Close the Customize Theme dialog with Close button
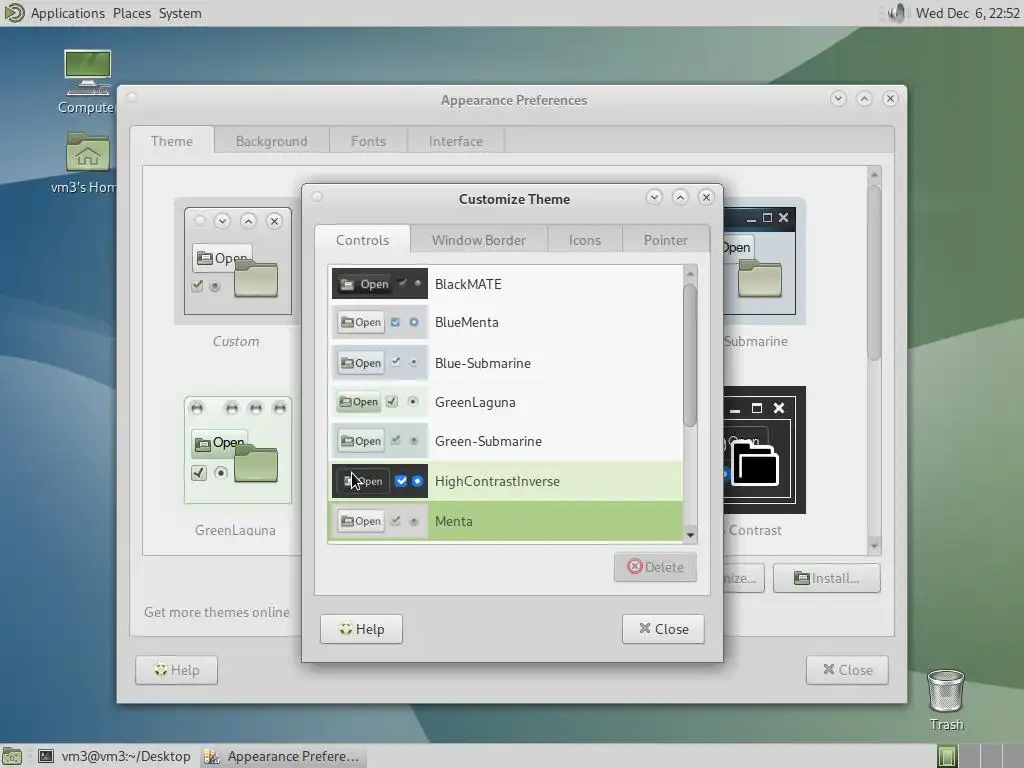Image resolution: width=1024 pixels, height=768 pixels. tap(663, 629)
